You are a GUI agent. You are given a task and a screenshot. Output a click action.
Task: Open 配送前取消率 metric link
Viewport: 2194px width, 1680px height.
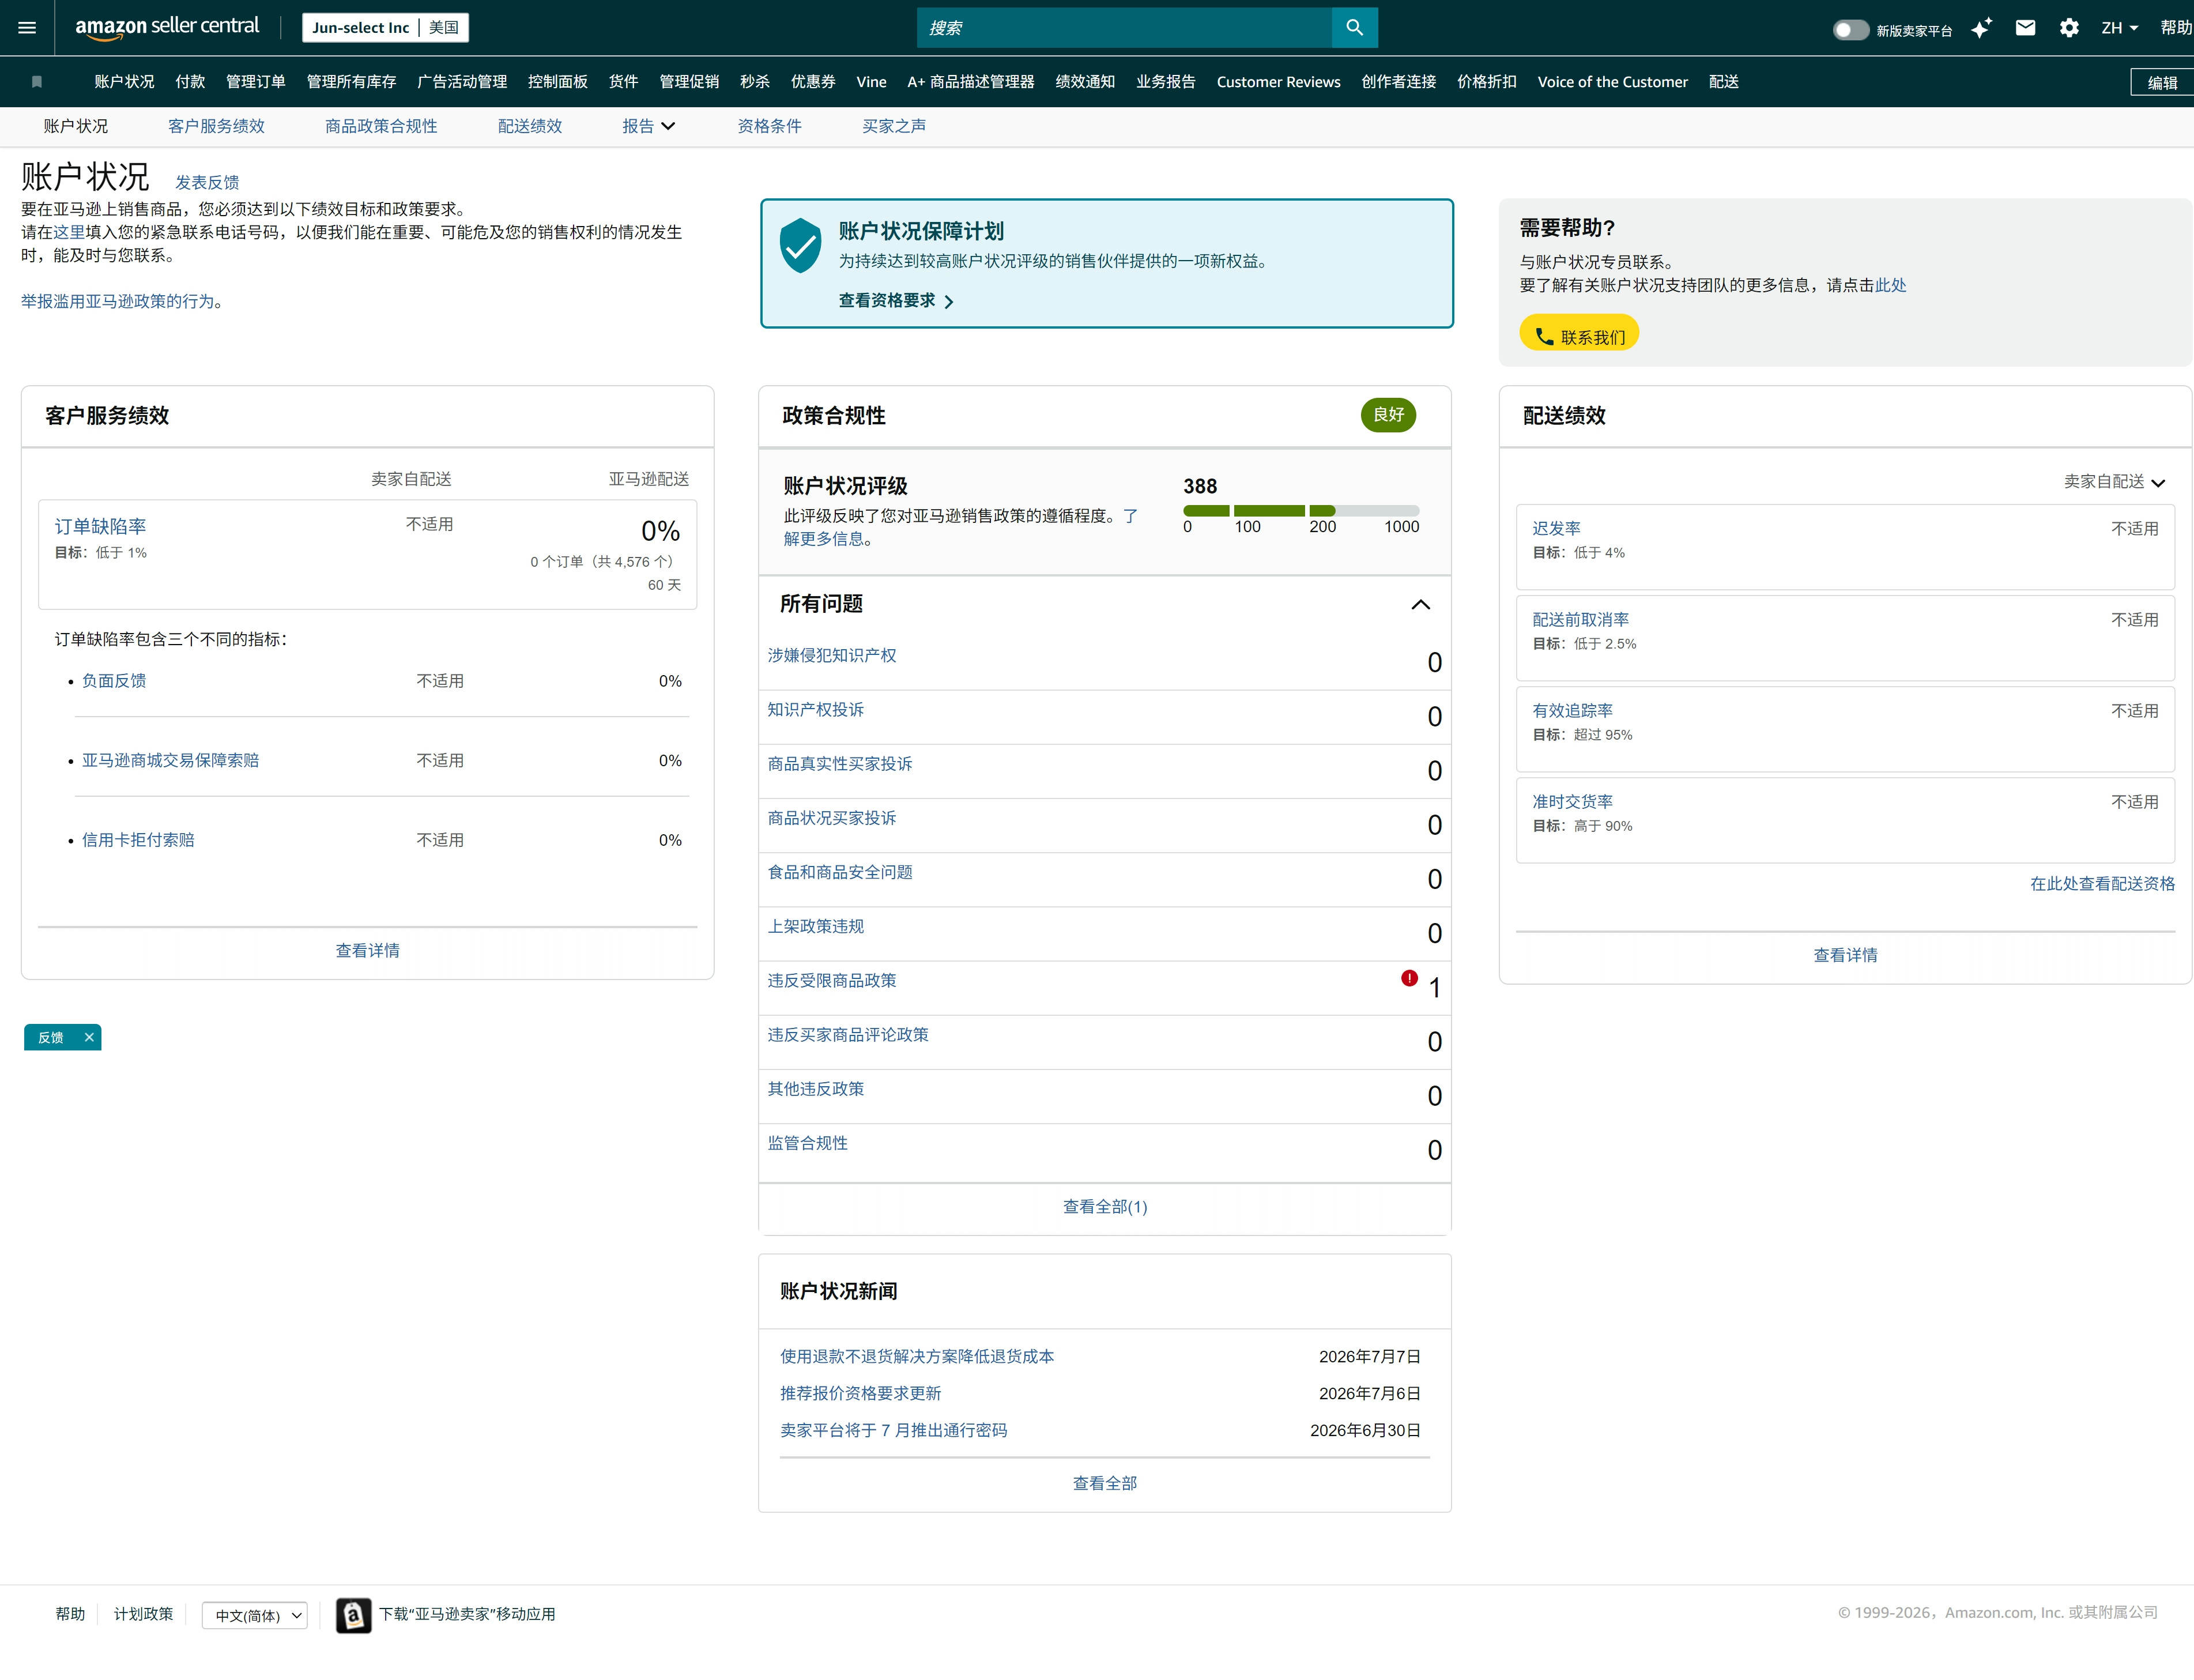coord(1580,619)
